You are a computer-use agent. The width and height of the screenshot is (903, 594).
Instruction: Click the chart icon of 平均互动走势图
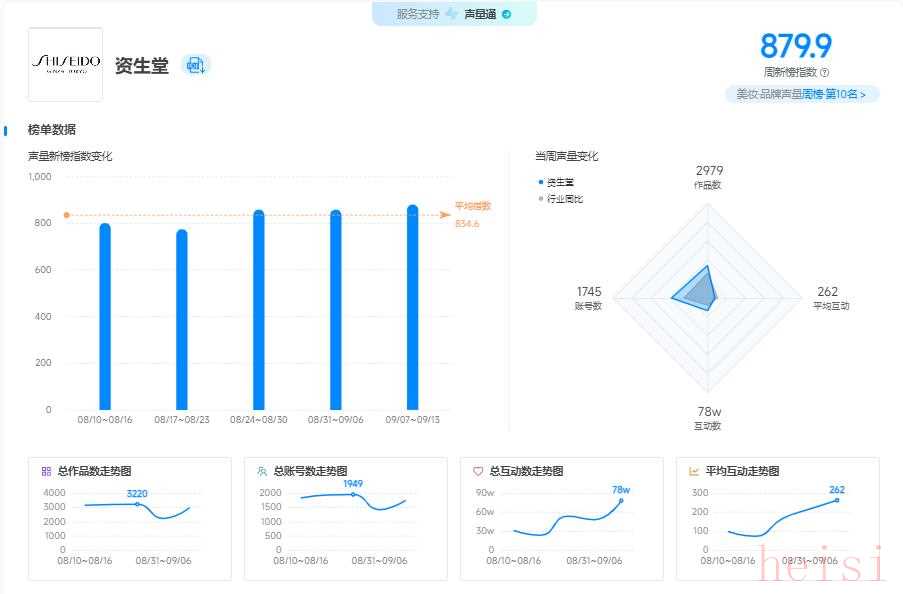click(694, 471)
